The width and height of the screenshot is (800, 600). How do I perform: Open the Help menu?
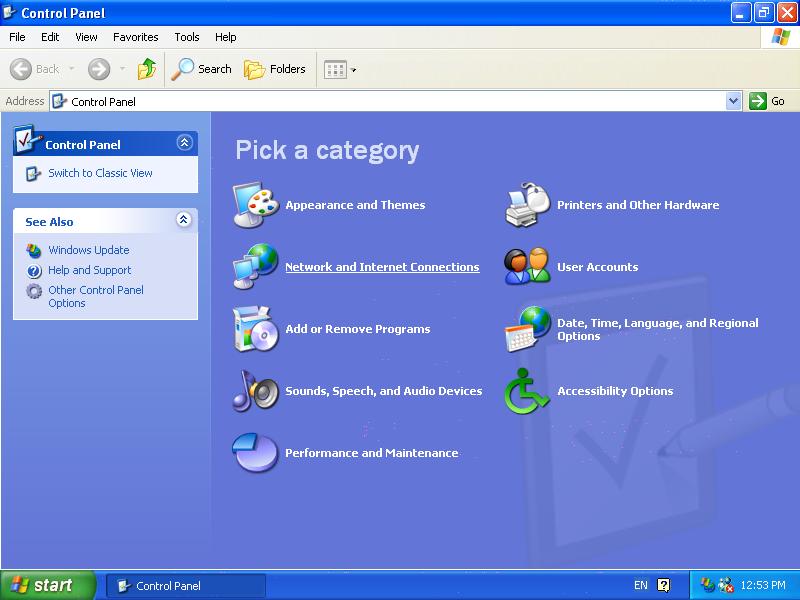226,37
